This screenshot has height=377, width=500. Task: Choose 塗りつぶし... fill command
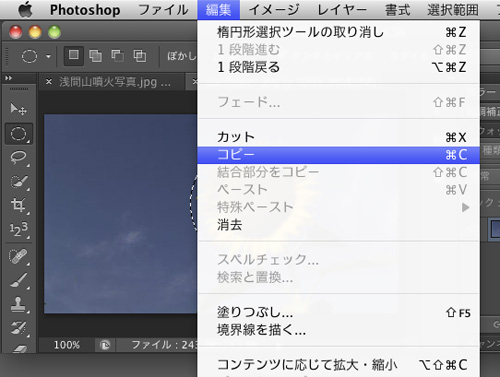338,313
